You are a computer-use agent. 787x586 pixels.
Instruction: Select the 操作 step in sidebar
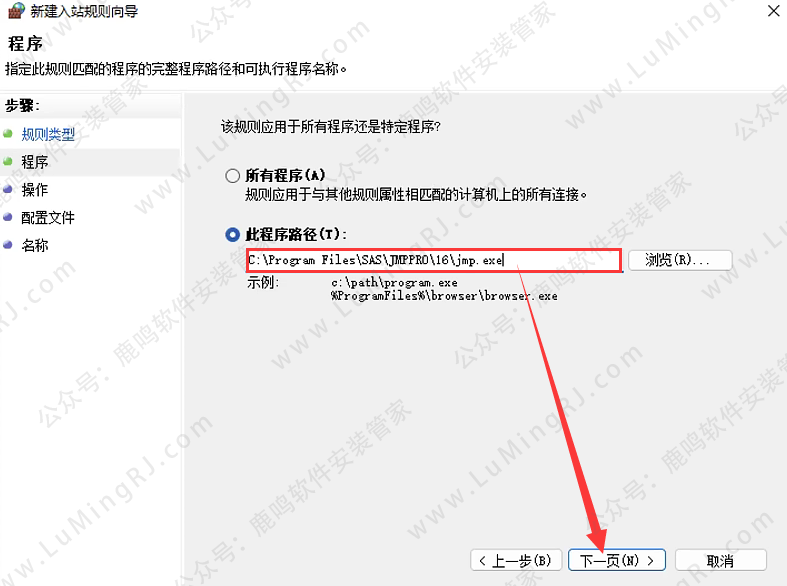coord(35,190)
